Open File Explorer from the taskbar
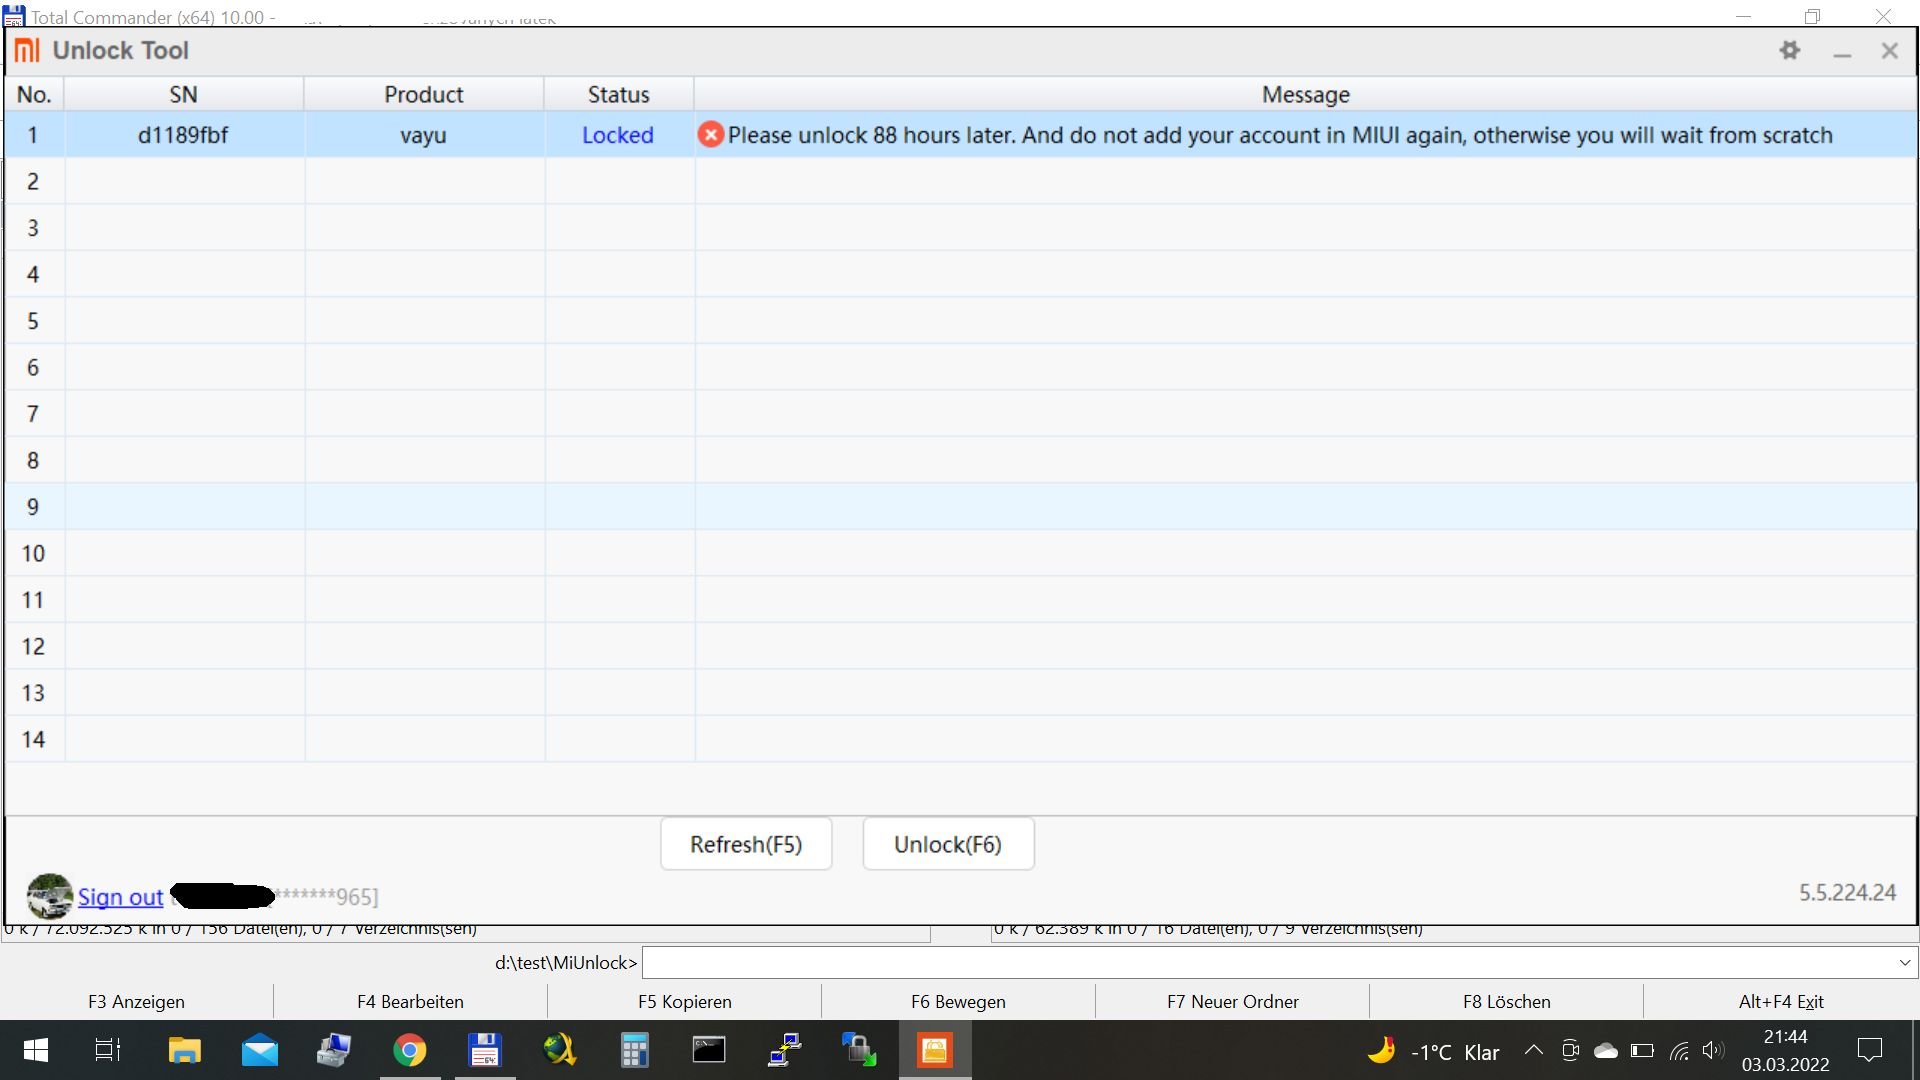The image size is (1920, 1080). (184, 1050)
